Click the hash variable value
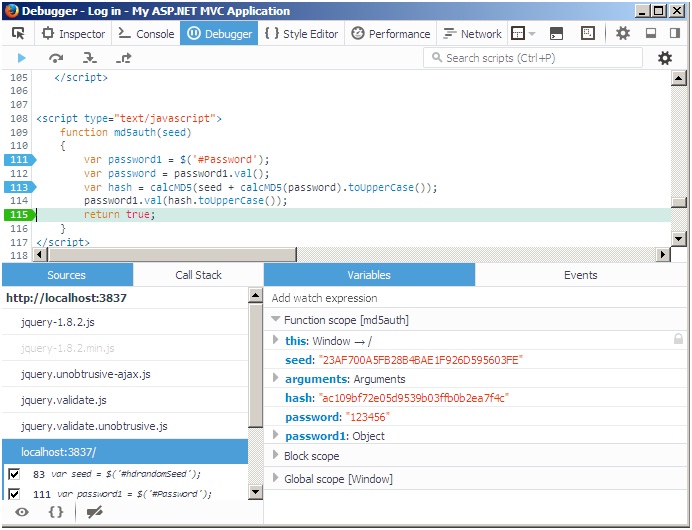The width and height of the screenshot is (692, 530). (x=414, y=398)
